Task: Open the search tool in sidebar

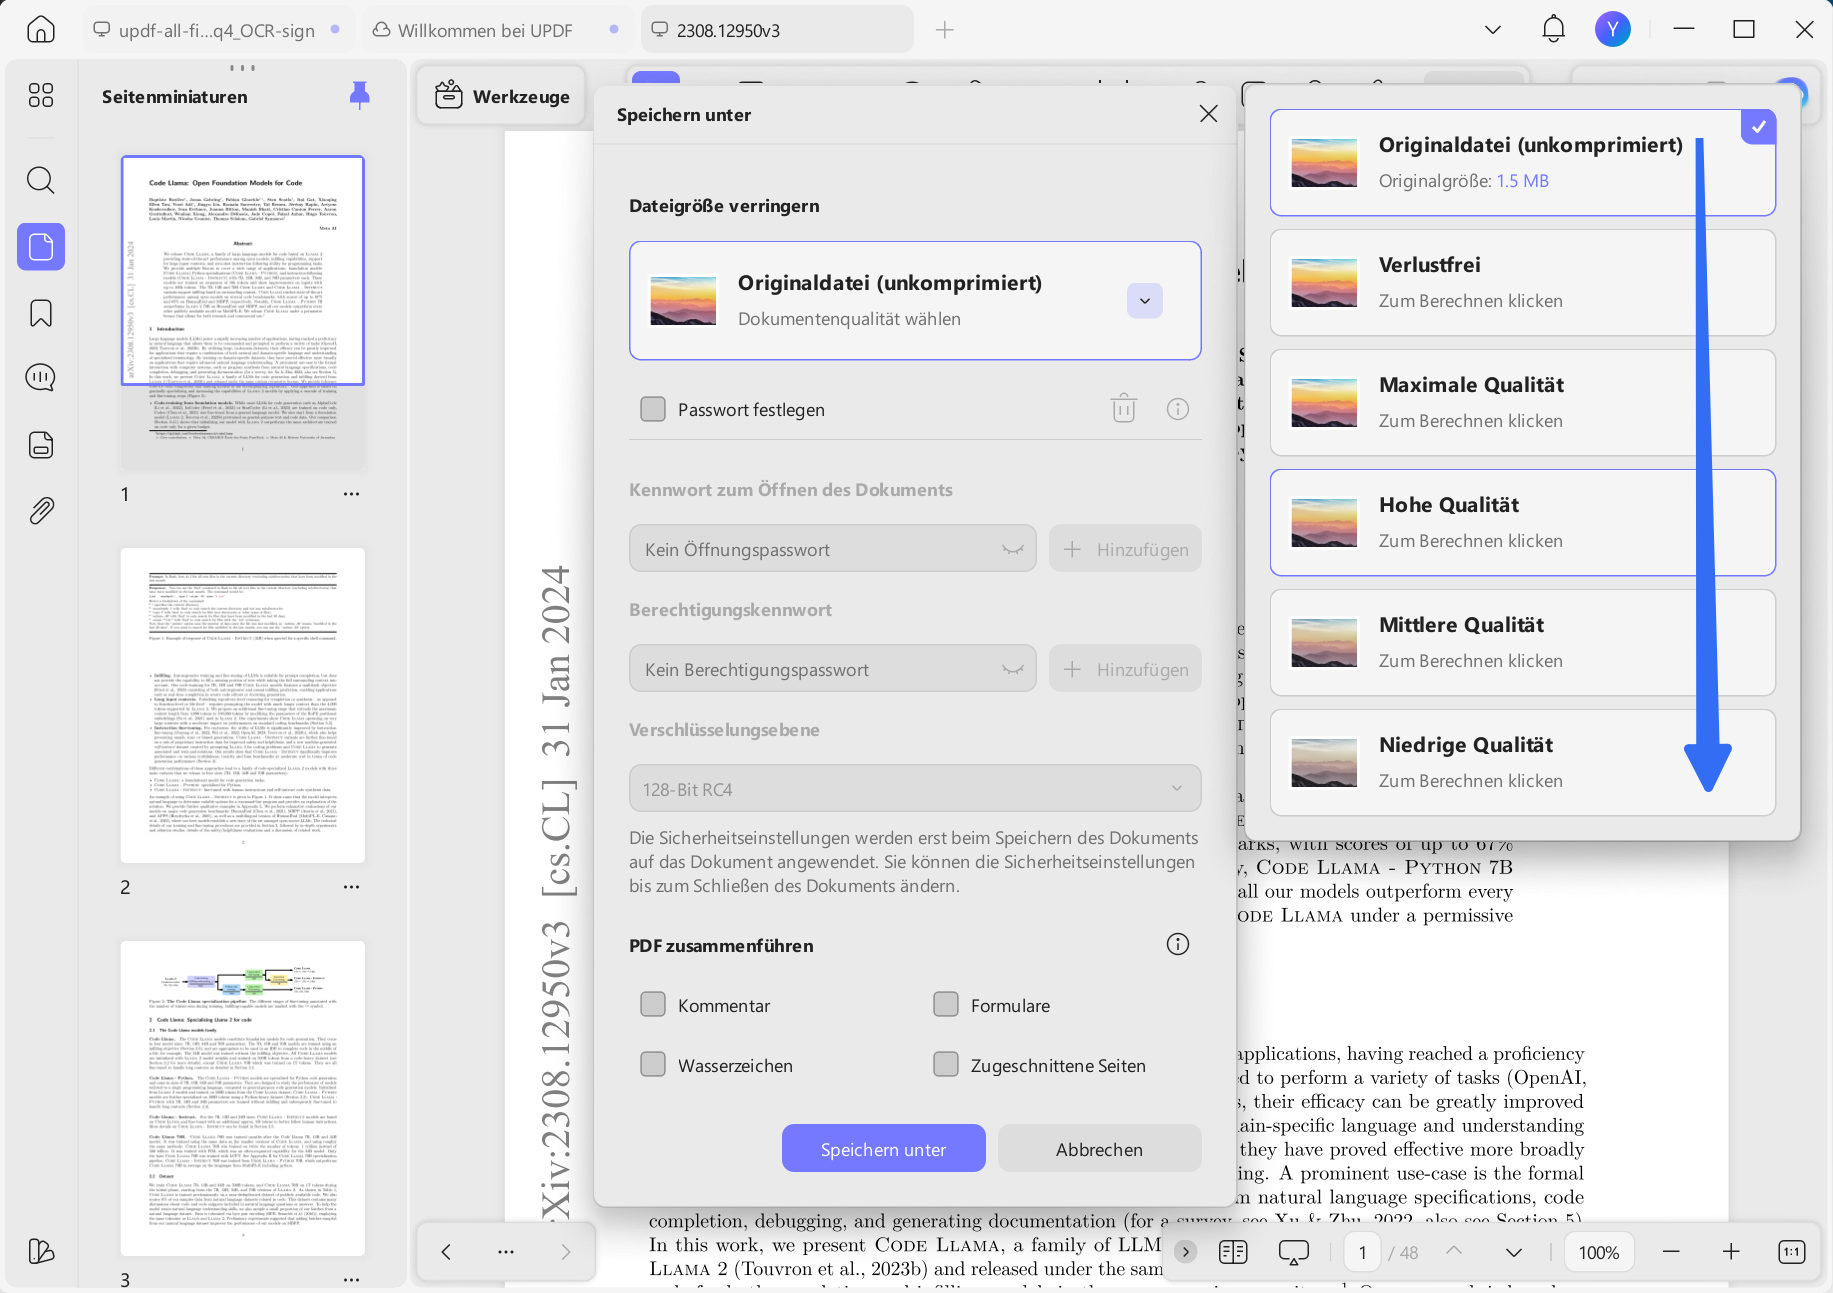Action: [41, 180]
